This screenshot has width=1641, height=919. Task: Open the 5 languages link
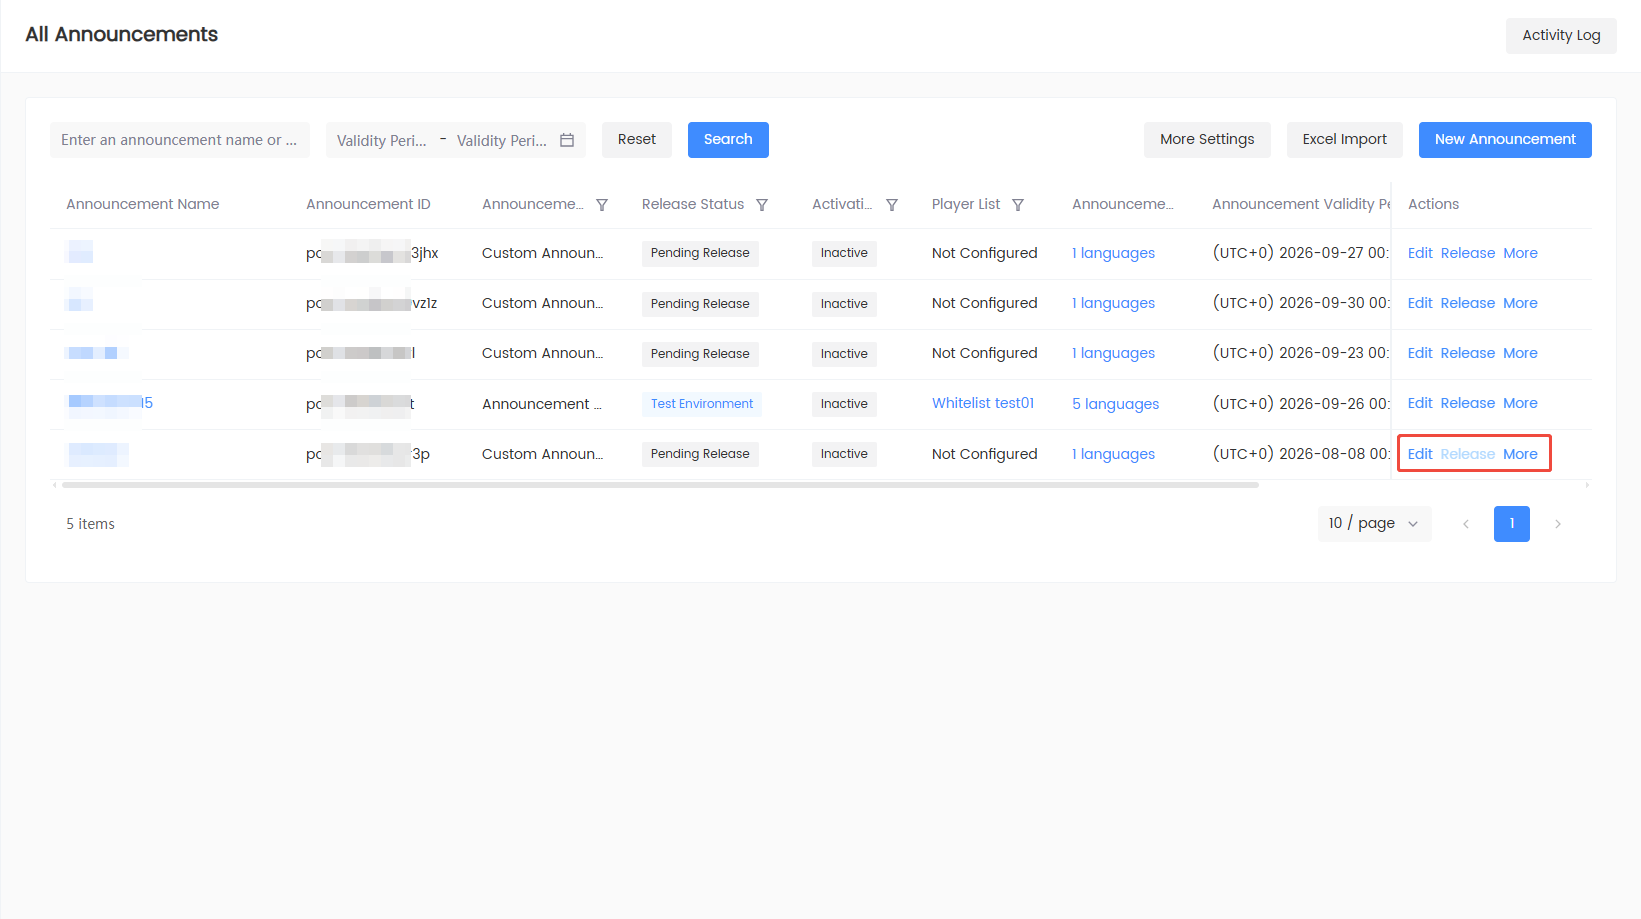click(x=1115, y=404)
